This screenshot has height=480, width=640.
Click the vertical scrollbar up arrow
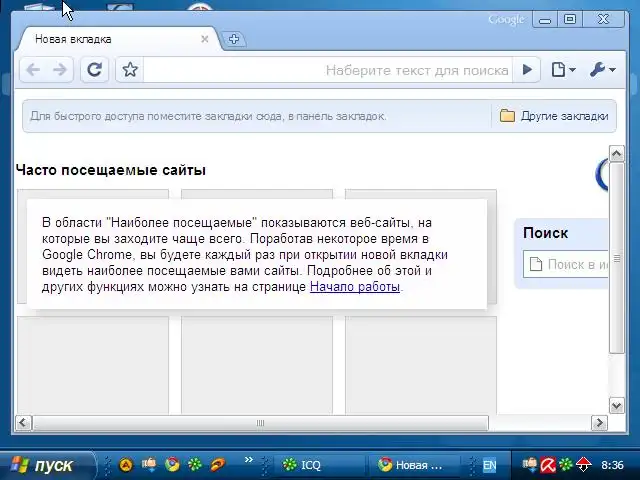616,154
